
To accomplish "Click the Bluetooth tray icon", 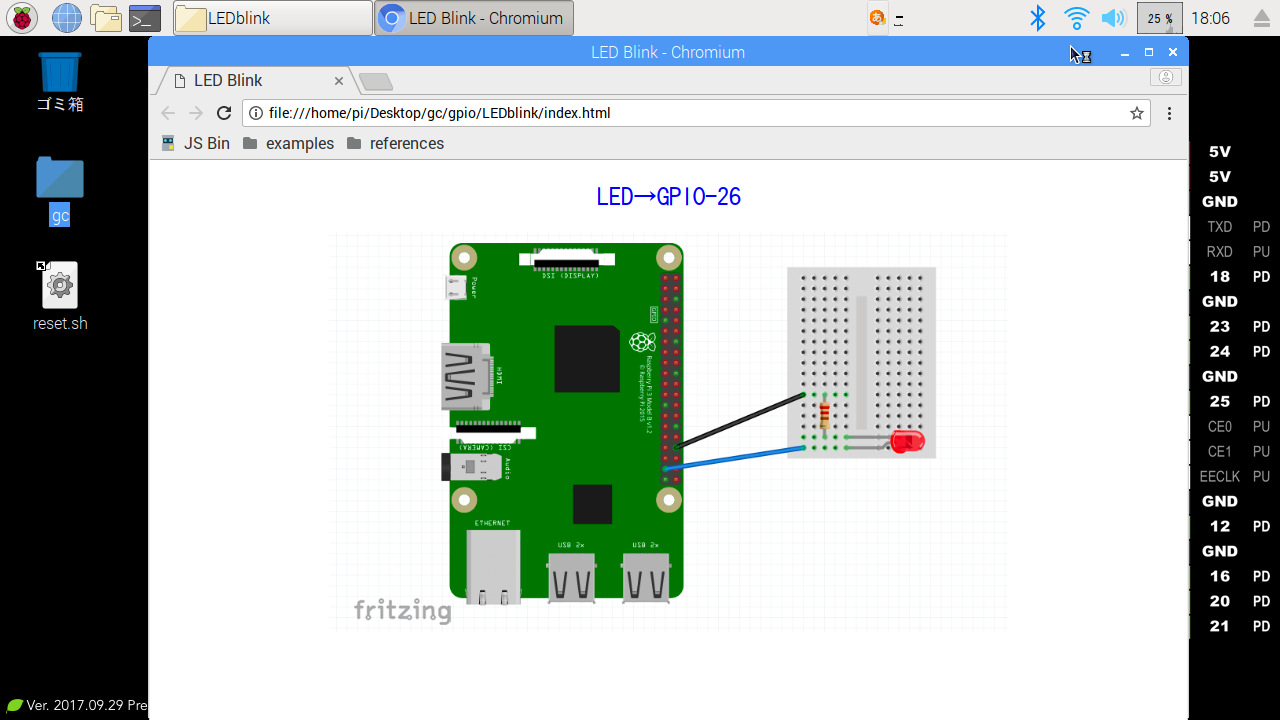I will point(1038,18).
